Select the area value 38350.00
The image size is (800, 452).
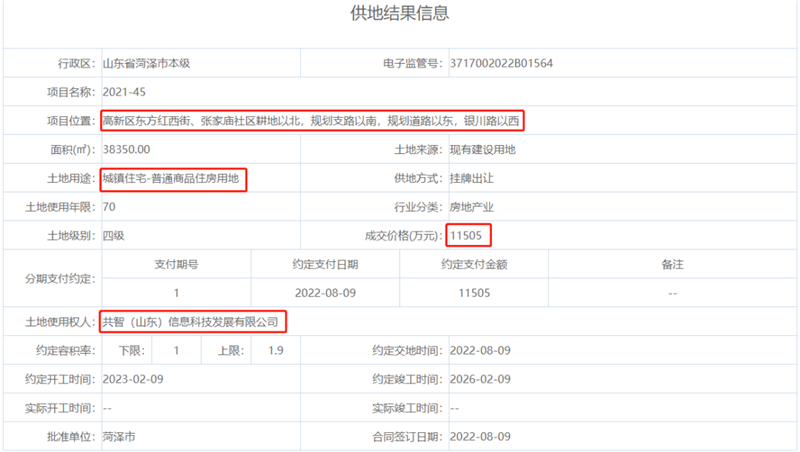click(127, 149)
